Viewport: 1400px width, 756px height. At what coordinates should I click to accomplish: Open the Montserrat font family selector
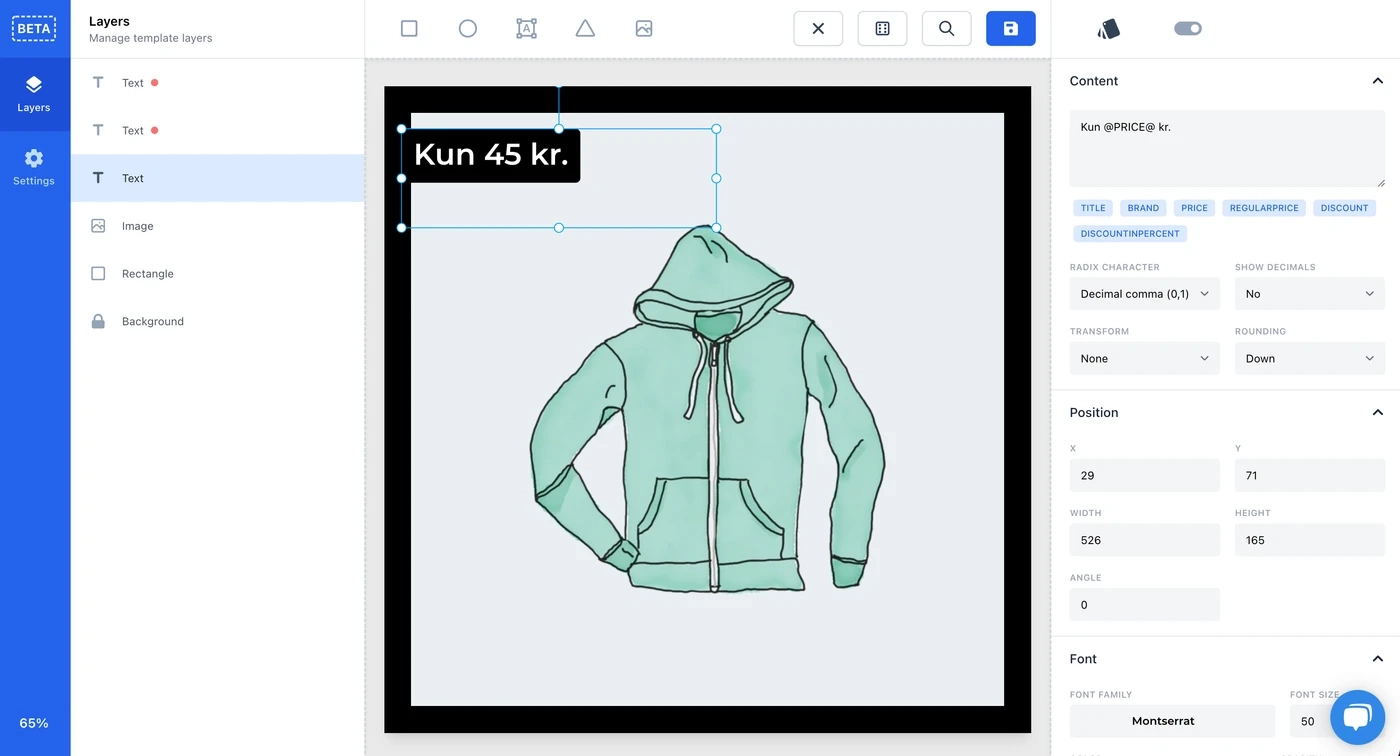1172,721
